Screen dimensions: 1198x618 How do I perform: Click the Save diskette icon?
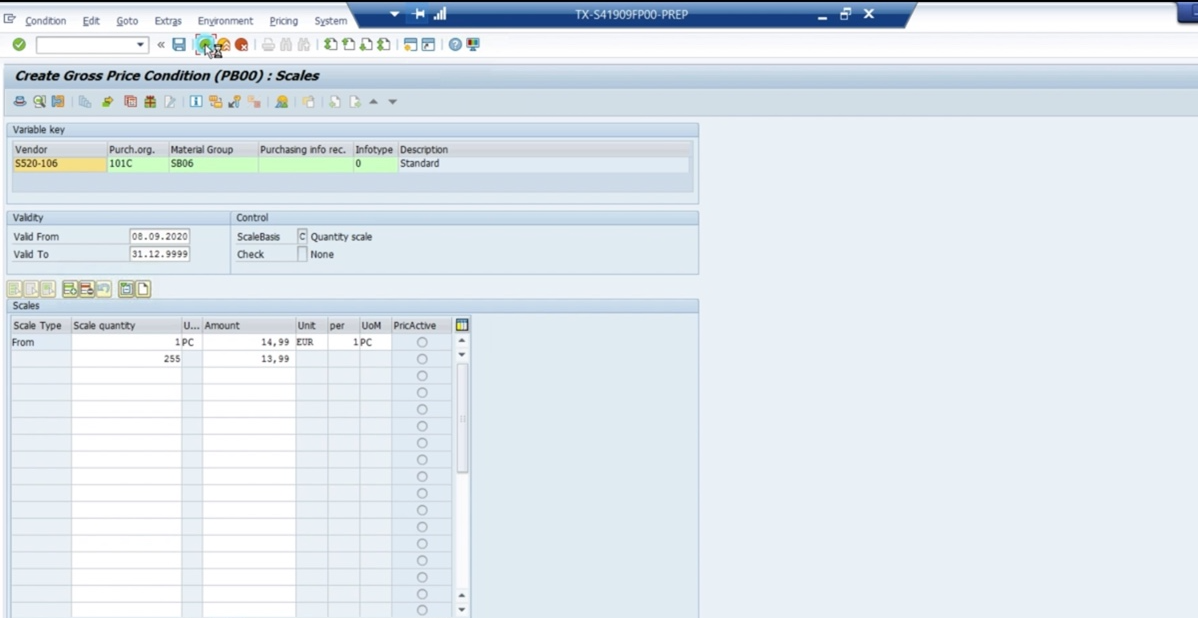pos(179,45)
